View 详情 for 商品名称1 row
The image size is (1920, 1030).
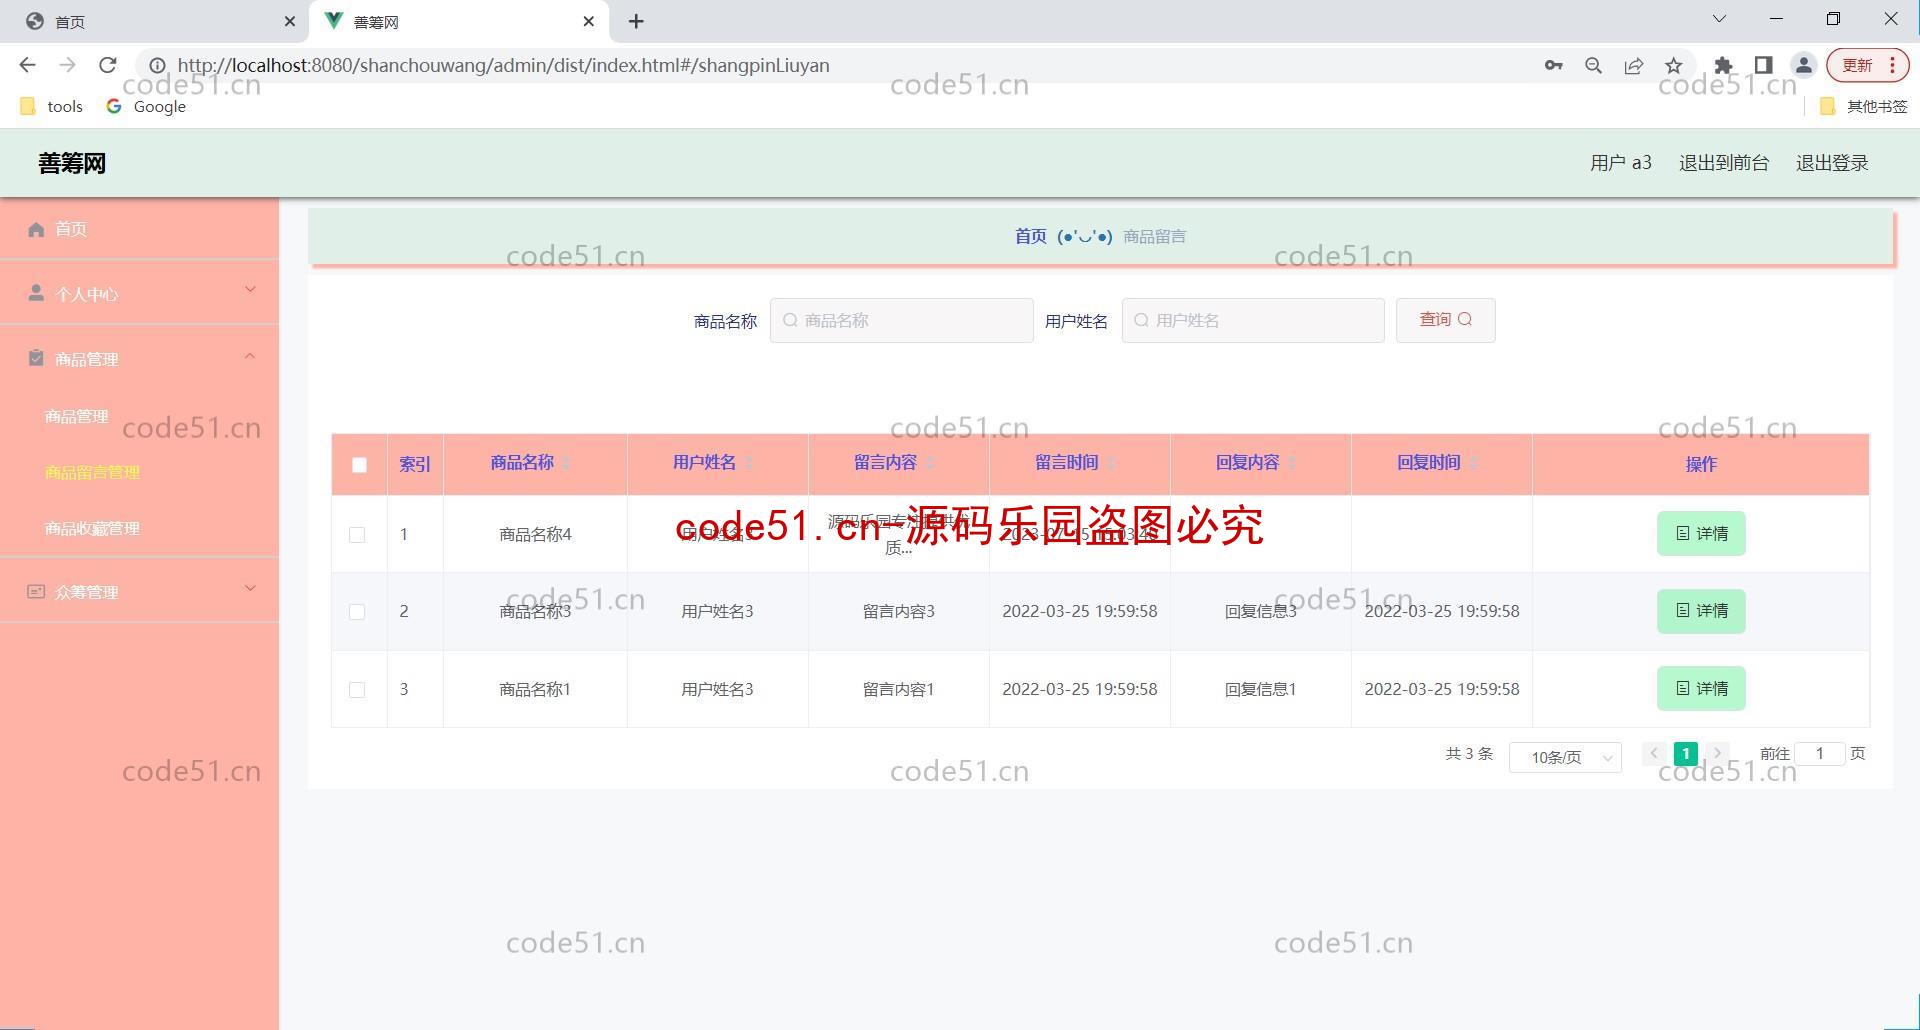pos(1701,689)
